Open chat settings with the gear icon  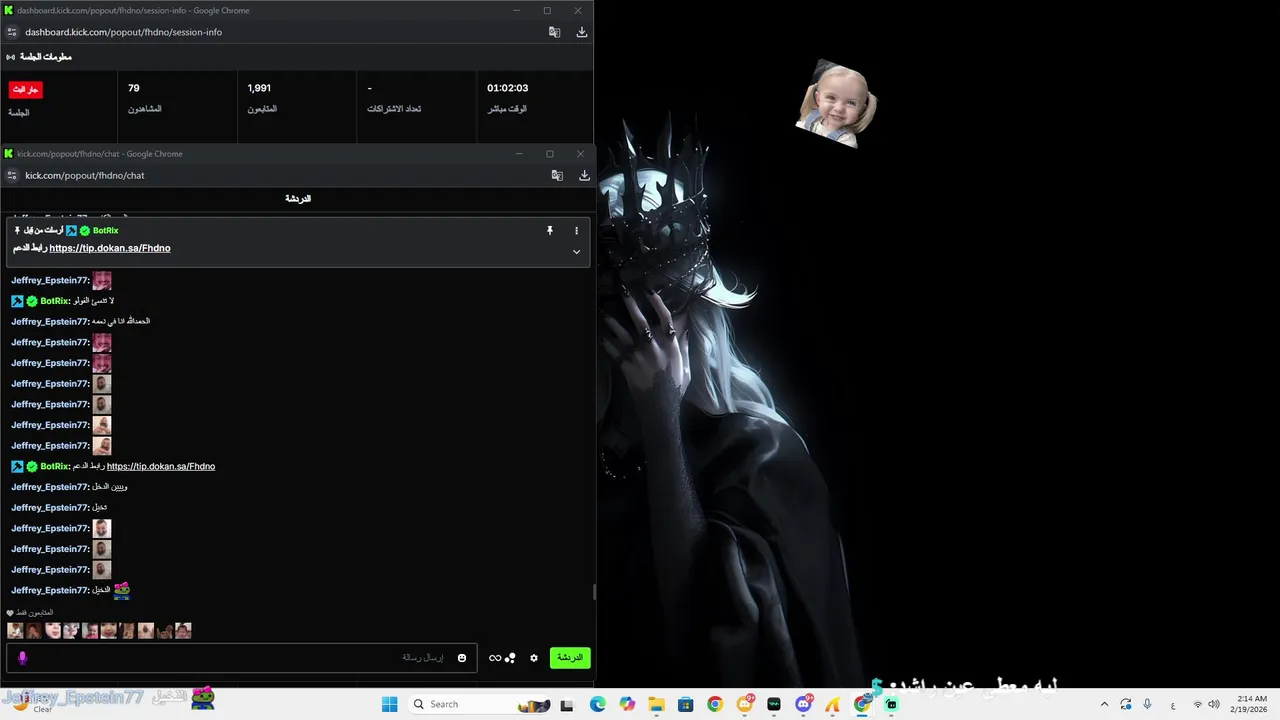click(534, 658)
